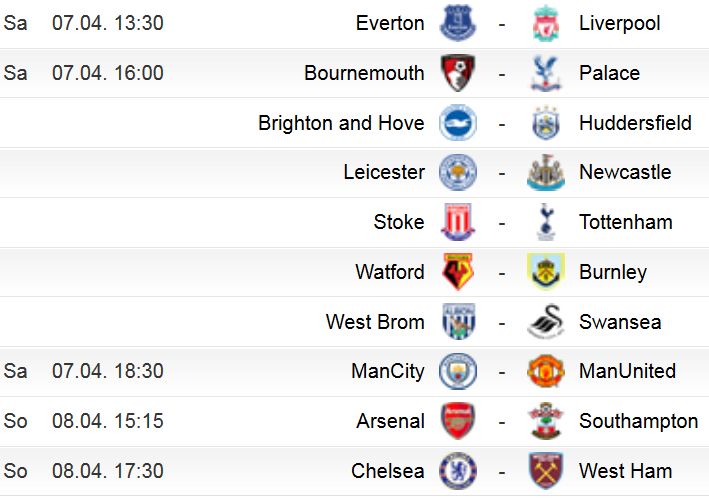
Task: Select the Chelsea lion crest
Action: pyautogui.click(x=458, y=471)
